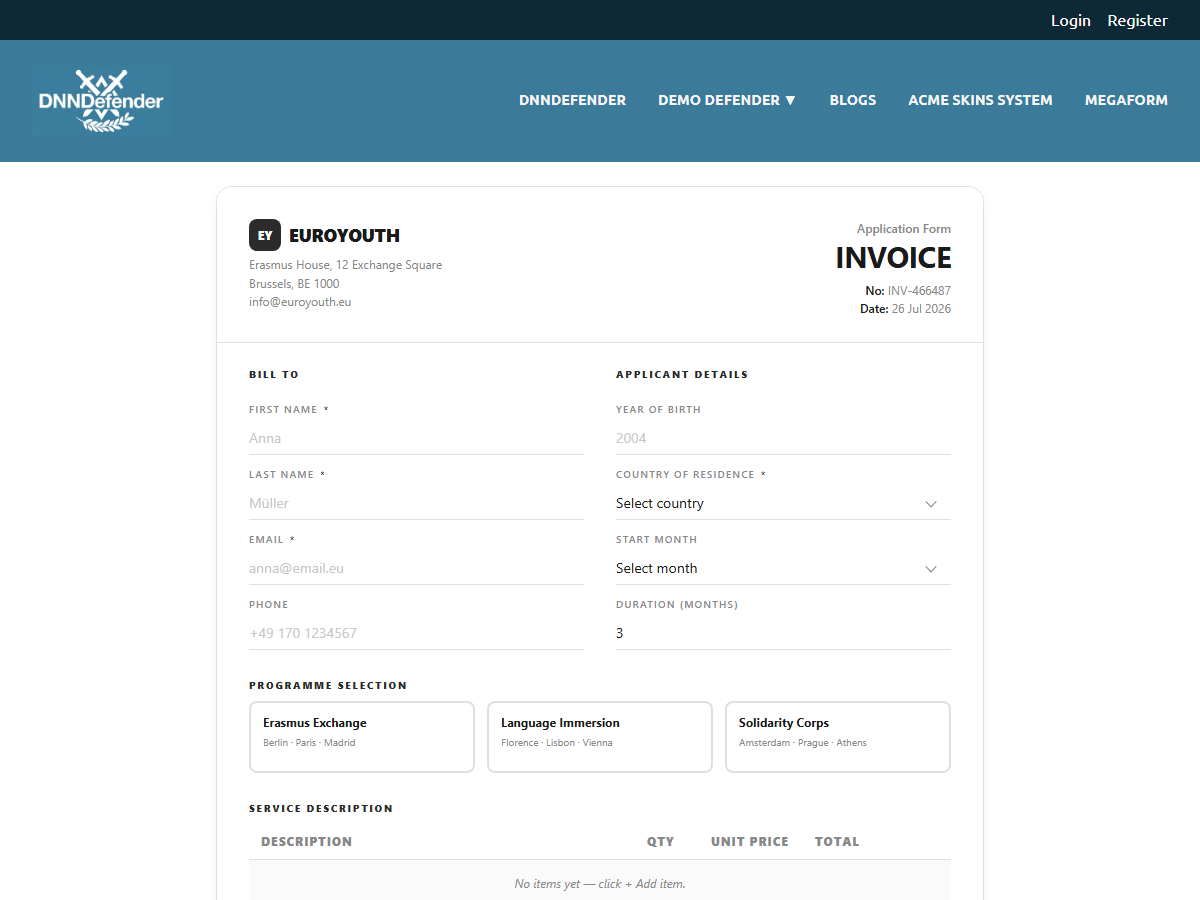Click the EY EuroYouth badge icon
Screen dimensions: 1200x900
(x=265, y=235)
